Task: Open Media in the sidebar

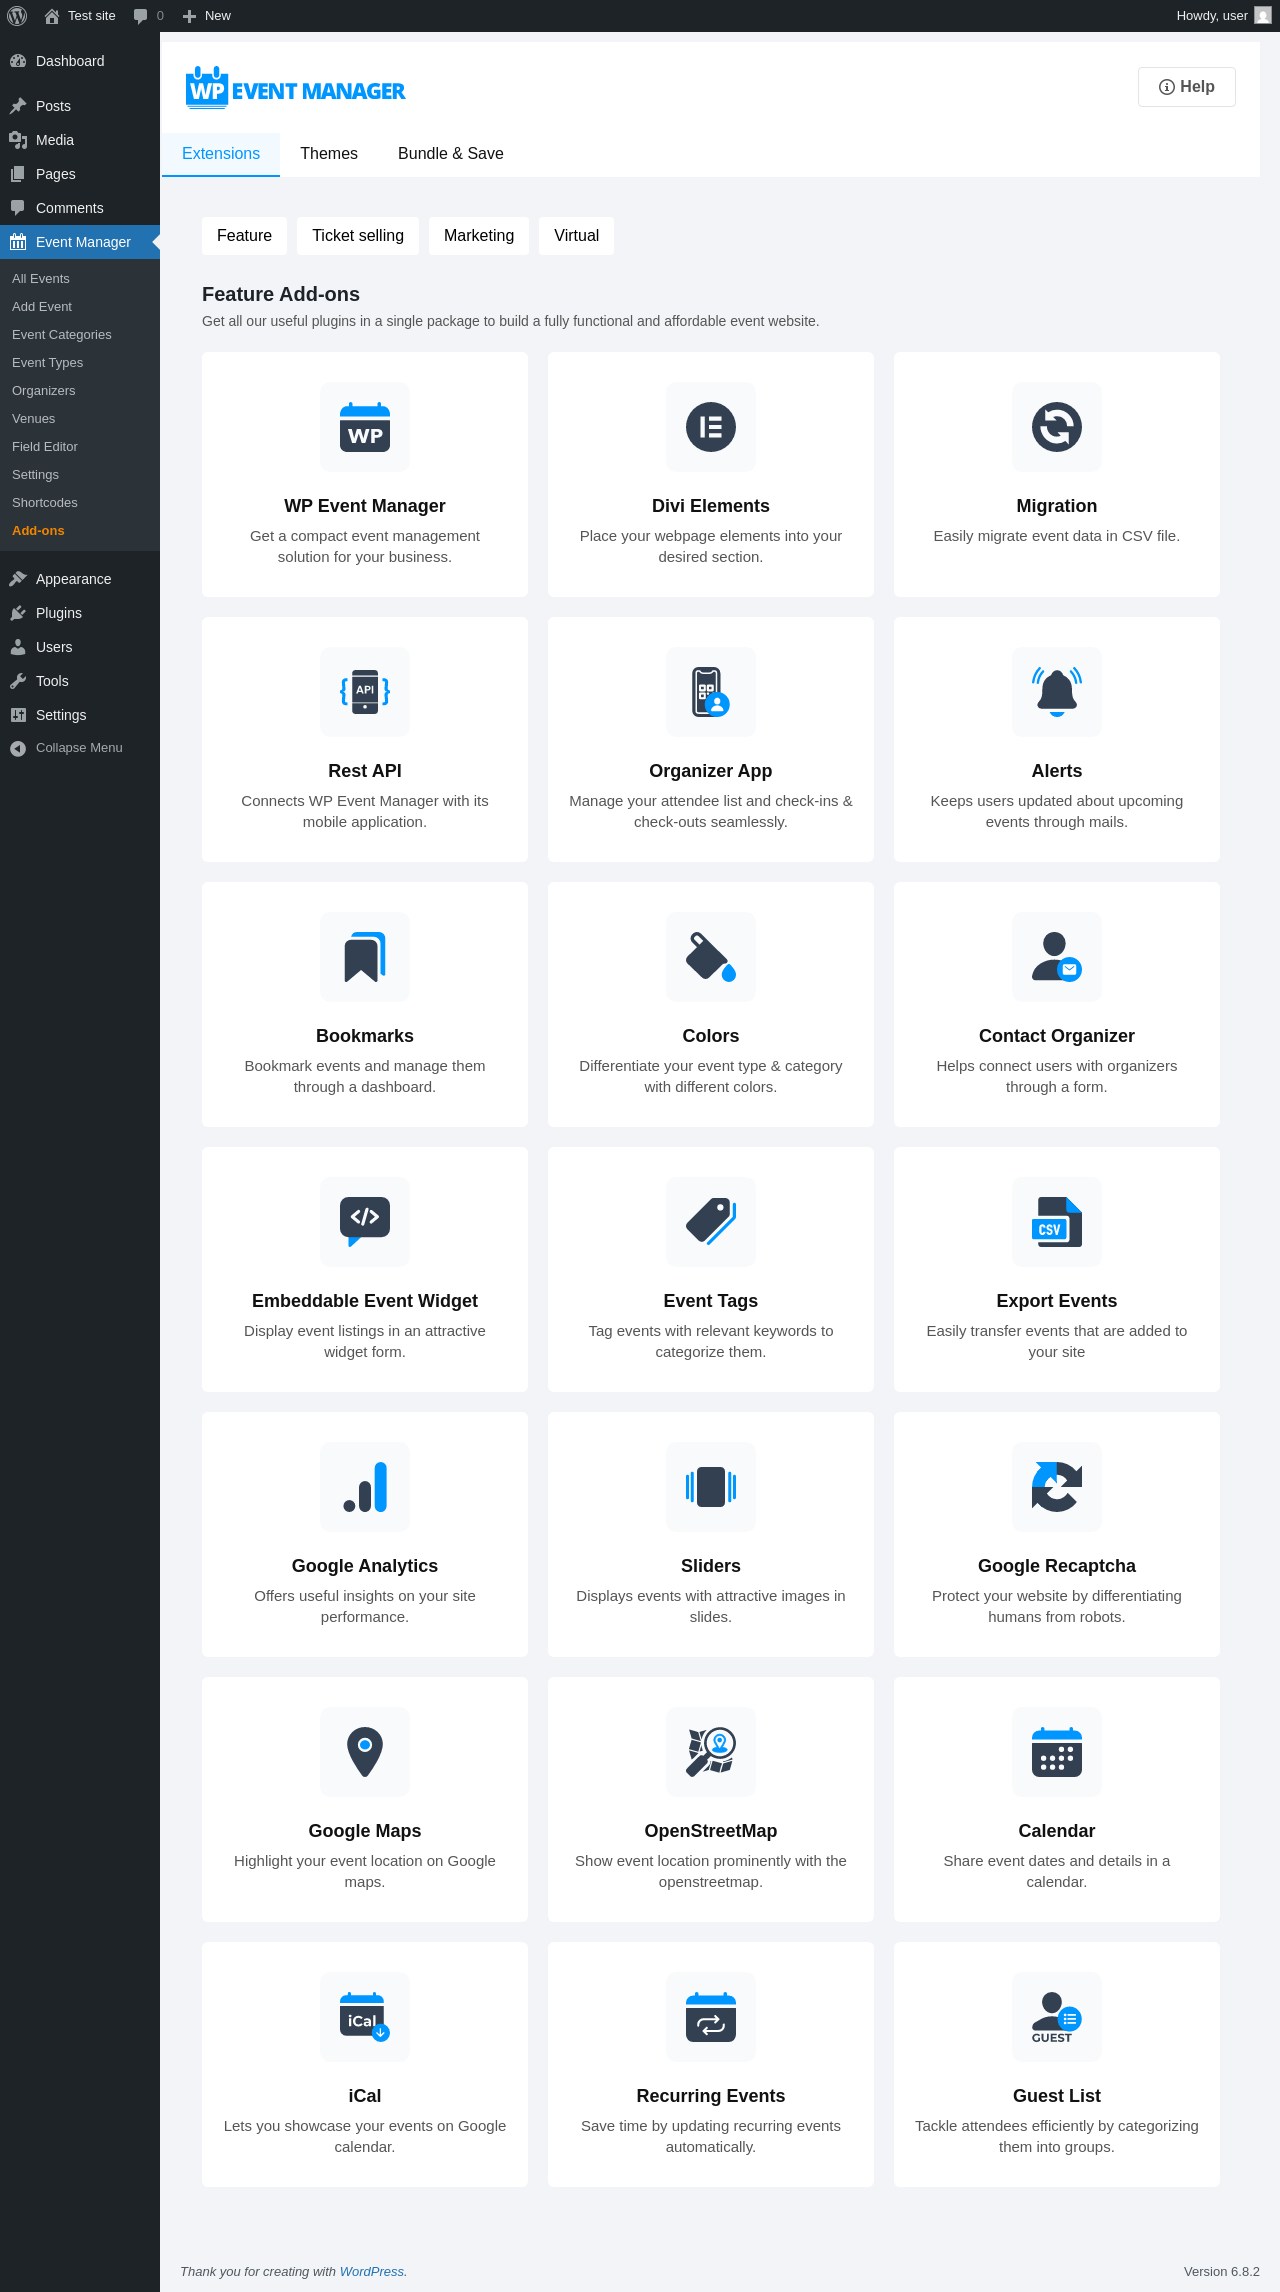Action: click(x=80, y=140)
